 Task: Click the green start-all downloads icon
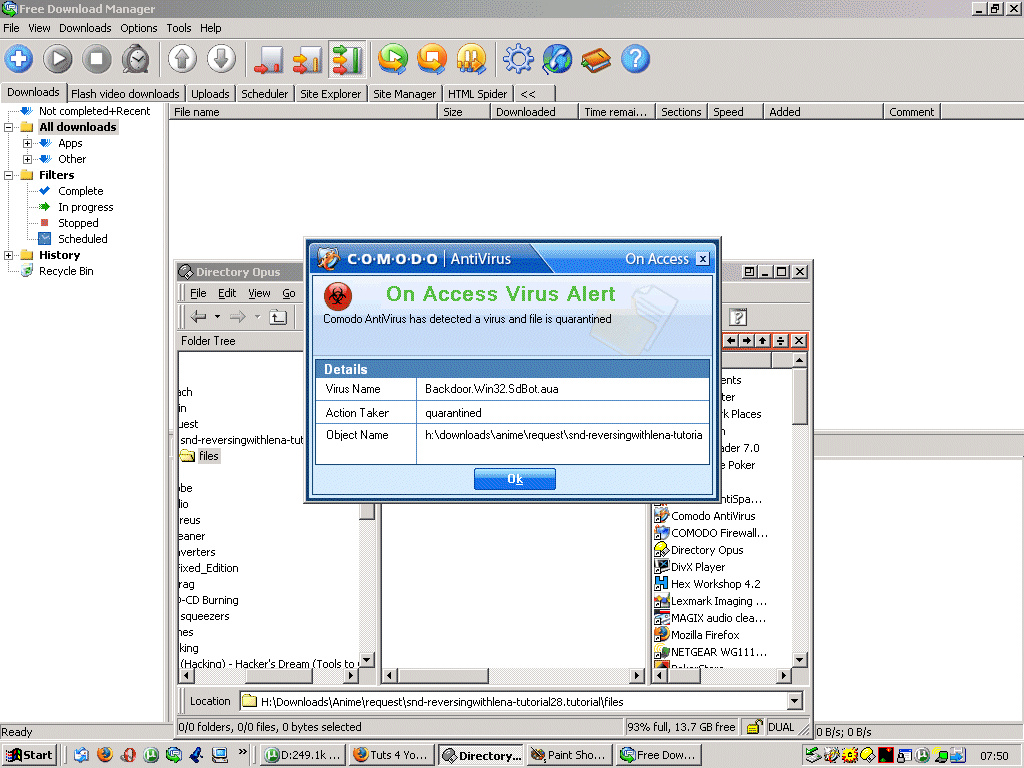[393, 59]
